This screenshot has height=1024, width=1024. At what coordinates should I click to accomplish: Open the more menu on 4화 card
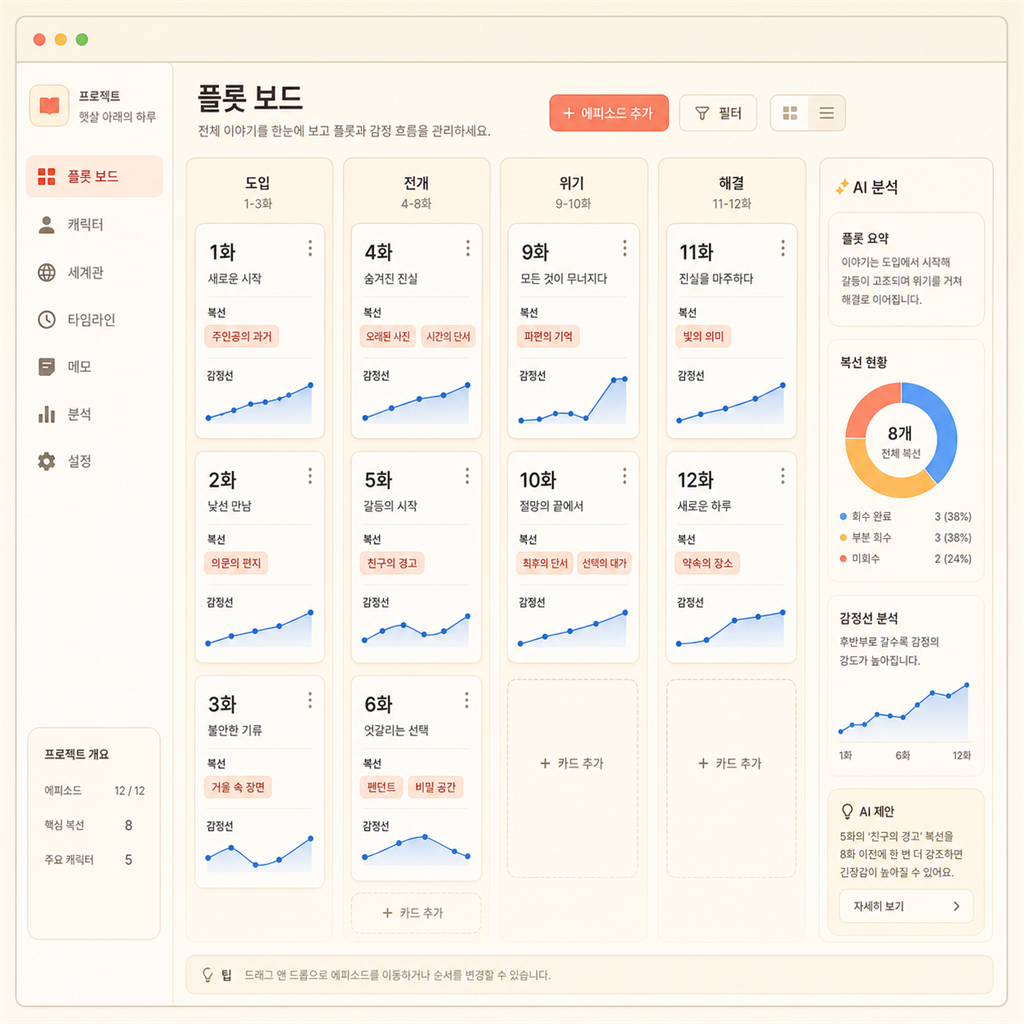pyautogui.click(x=468, y=248)
